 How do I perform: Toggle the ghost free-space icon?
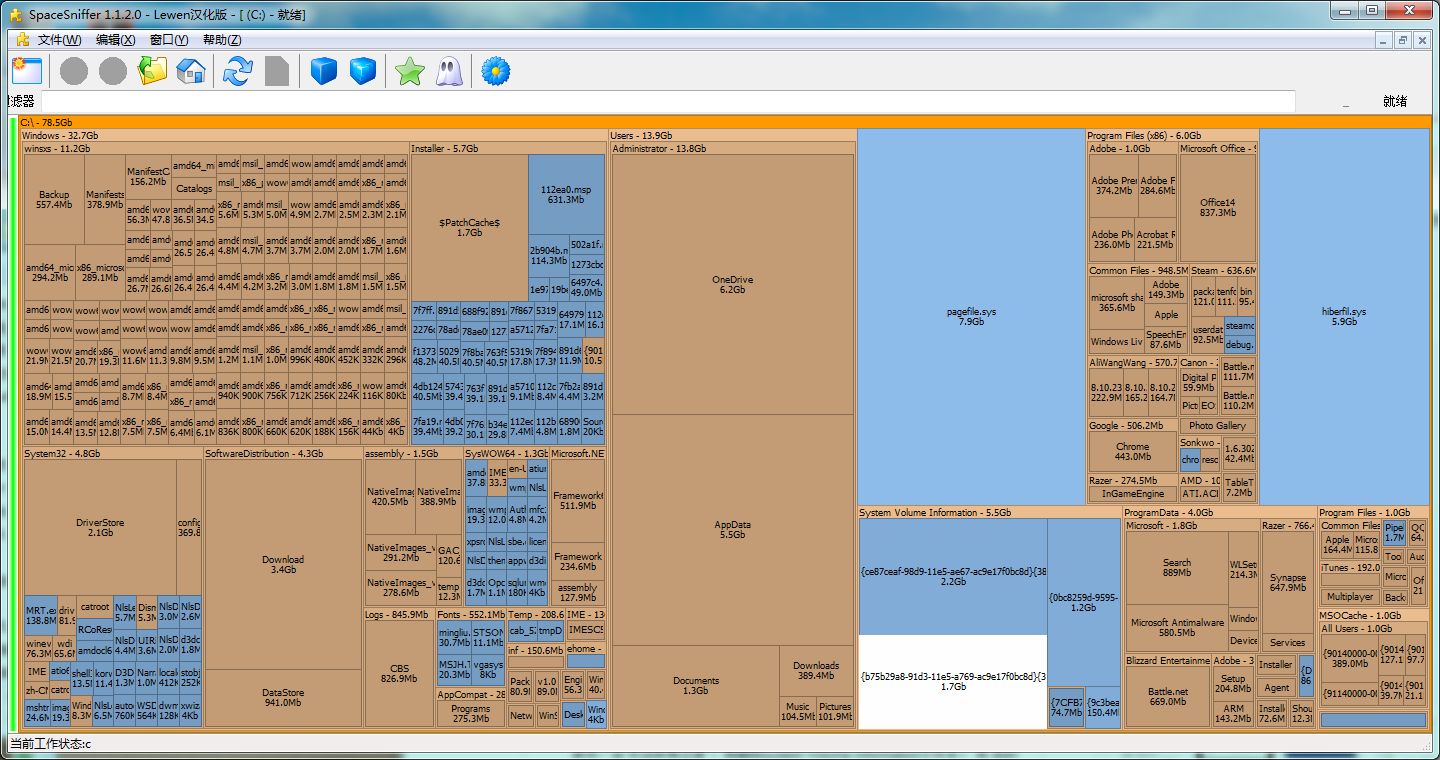(x=449, y=71)
